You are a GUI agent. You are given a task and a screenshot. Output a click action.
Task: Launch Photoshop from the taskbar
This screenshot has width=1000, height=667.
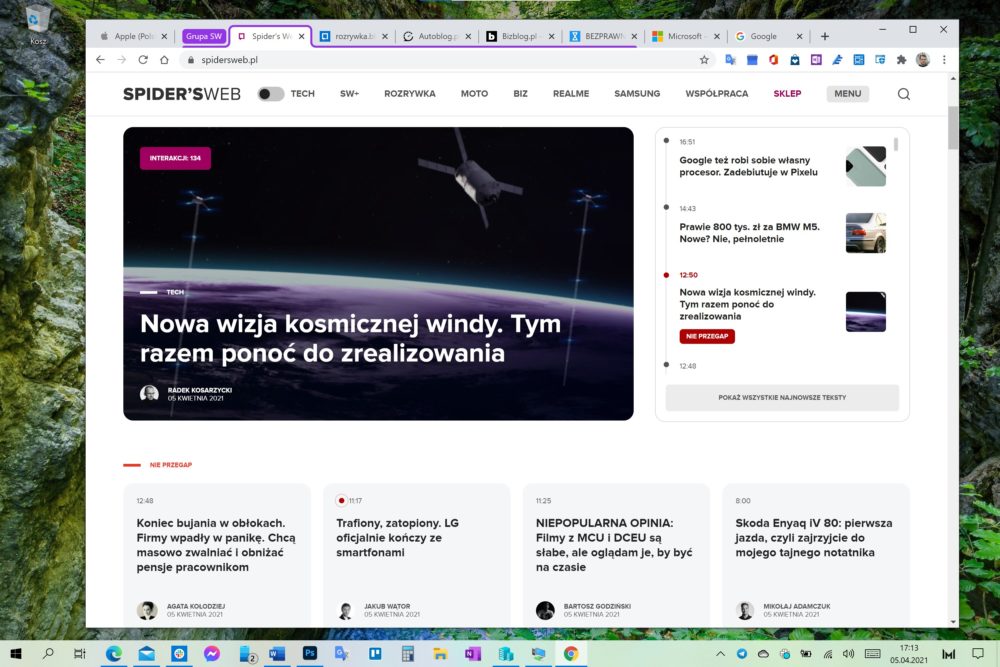tap(310, 654)
